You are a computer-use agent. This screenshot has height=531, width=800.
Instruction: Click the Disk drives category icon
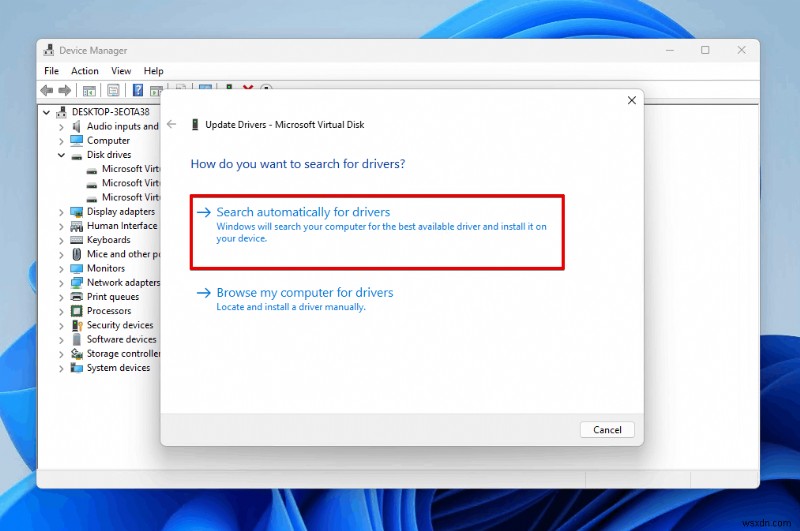pyautogui.click(x=77, y=155)
